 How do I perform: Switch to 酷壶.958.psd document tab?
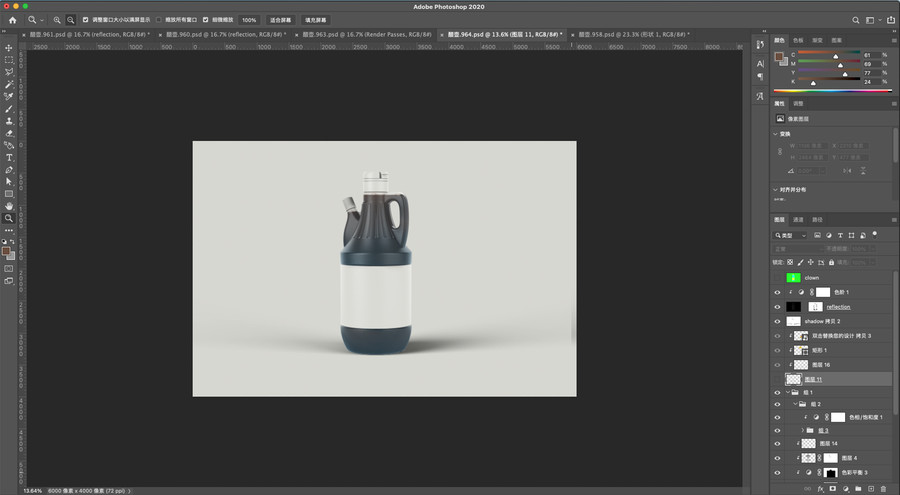634,34
